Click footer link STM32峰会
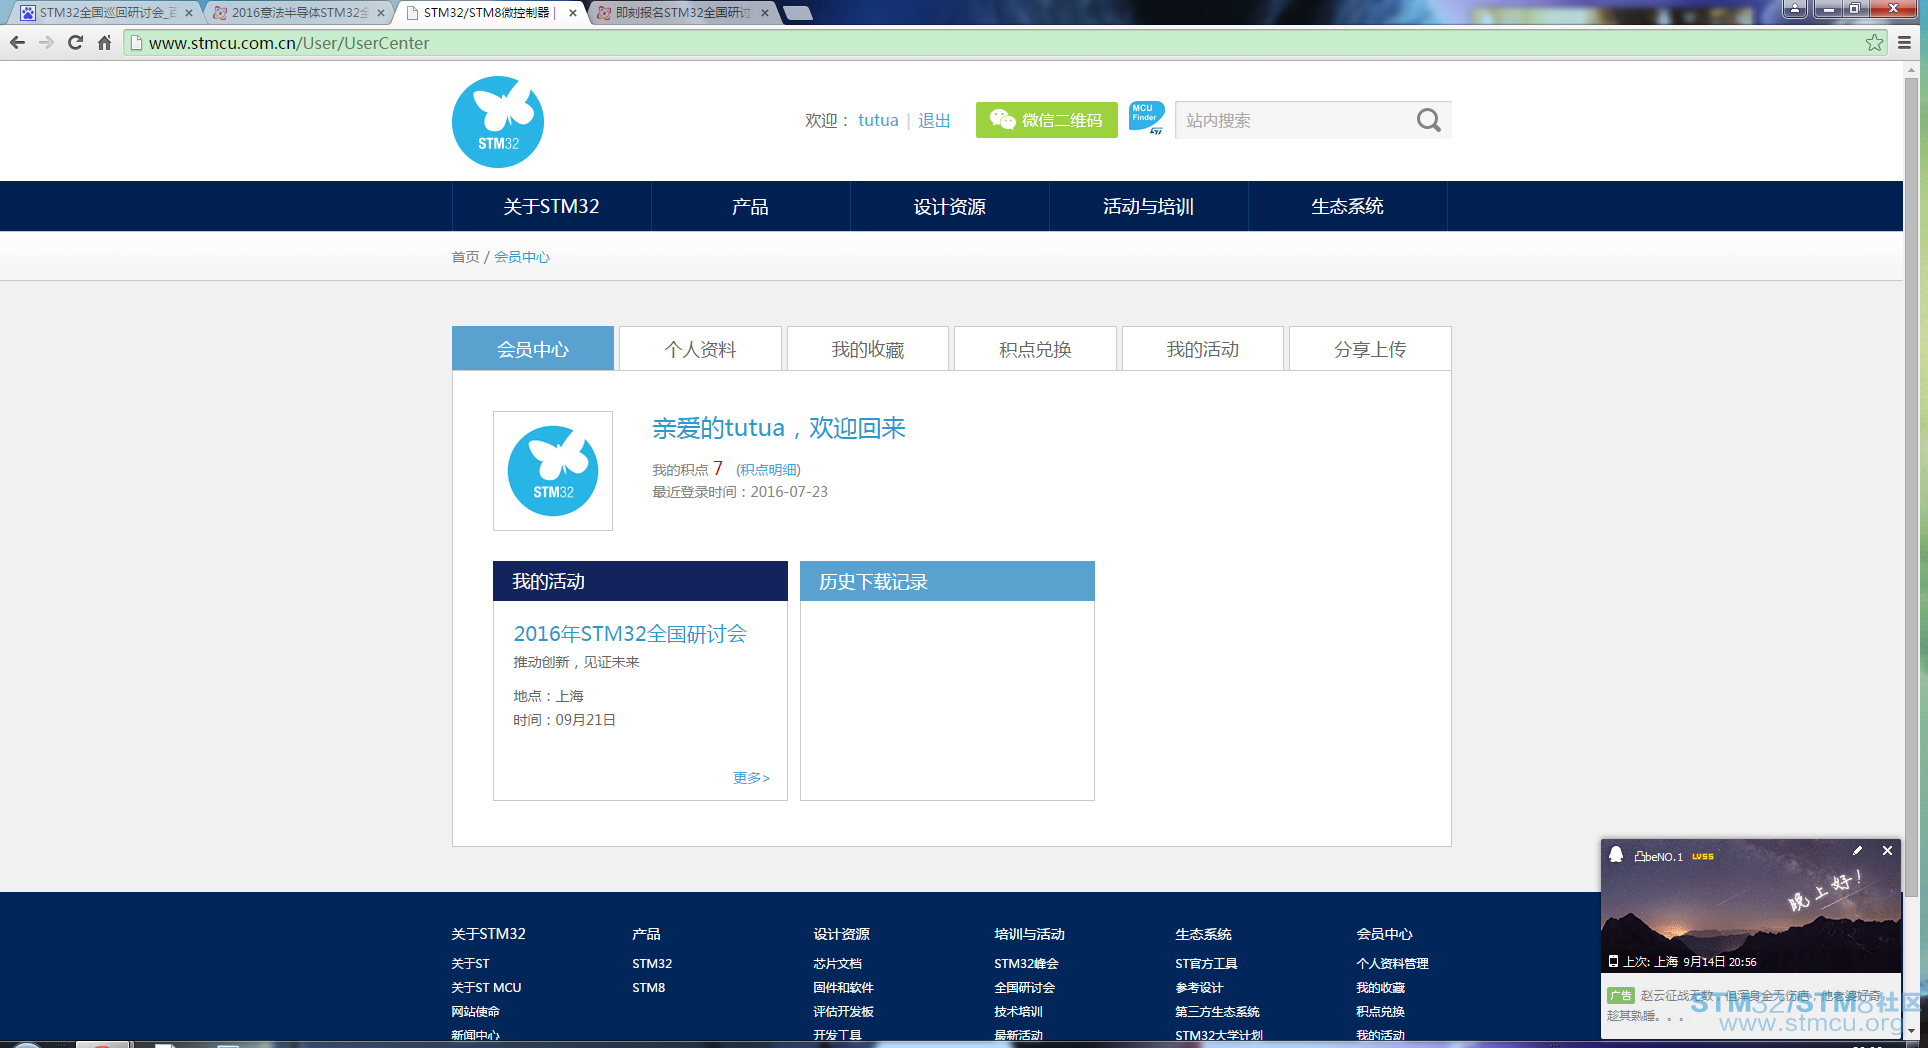Screen dimensions: 1928x1048 1026,963
